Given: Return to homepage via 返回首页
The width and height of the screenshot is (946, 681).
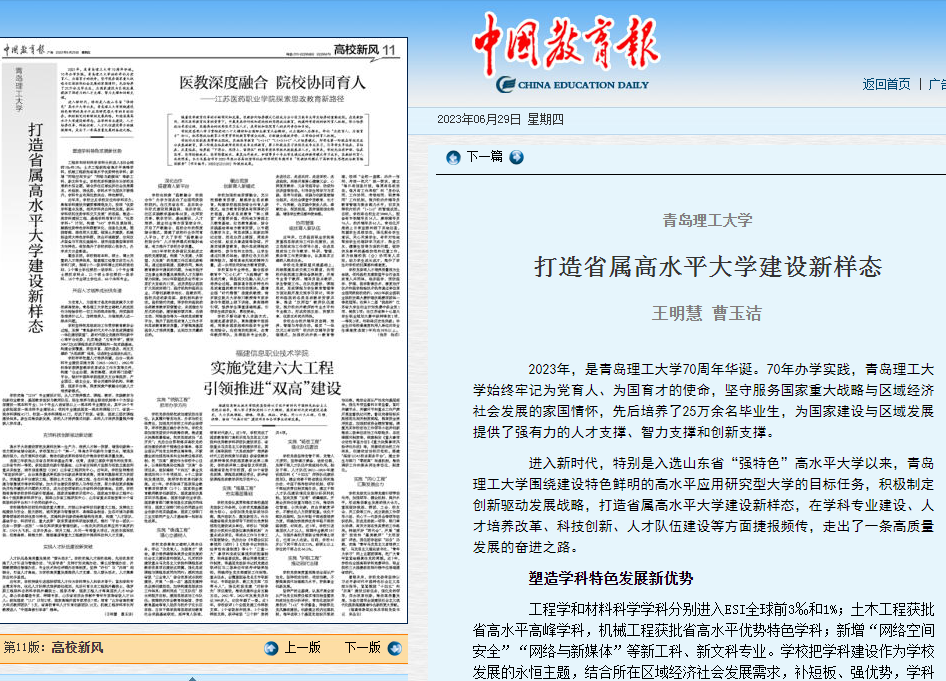Looking at the screenshot, I should tap(886, 84).
